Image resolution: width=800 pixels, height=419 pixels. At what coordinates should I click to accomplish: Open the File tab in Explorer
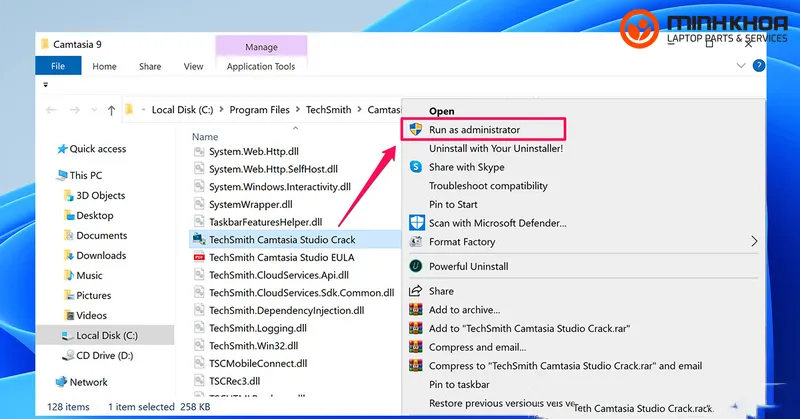pyautogui.click(x=58, y=67)
